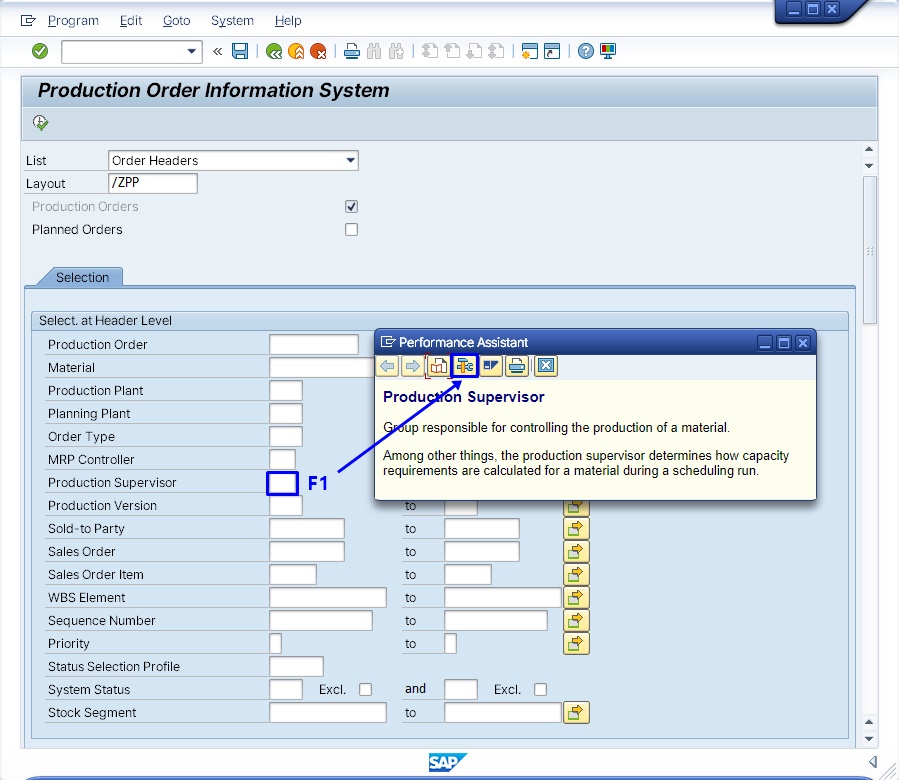Screen dimensions: 899x780
Task: Click Technical Information icon in Performance Assistant
Action: (x=464, y=366)
